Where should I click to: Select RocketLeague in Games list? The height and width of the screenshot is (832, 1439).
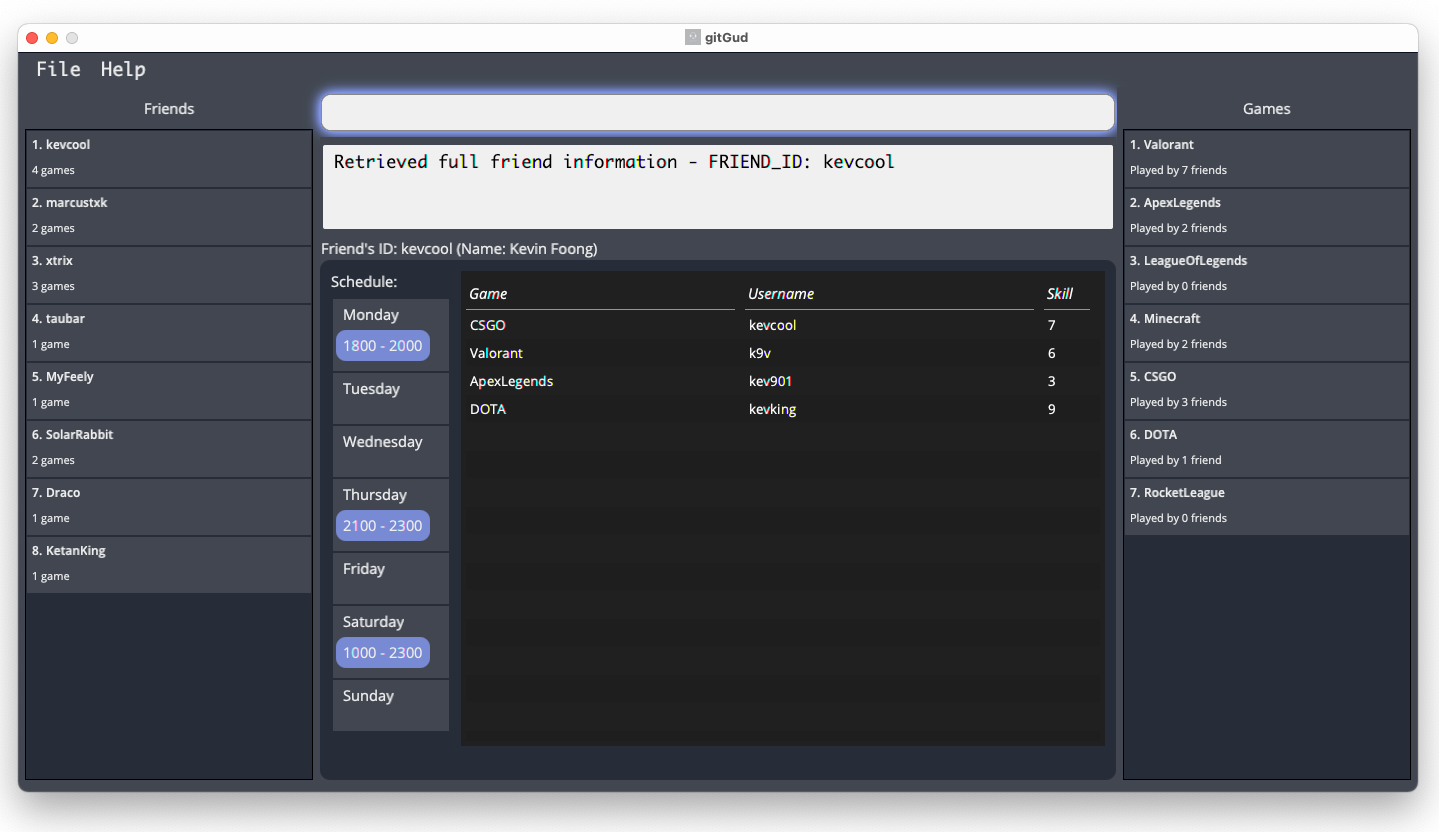coord(1267,506)
